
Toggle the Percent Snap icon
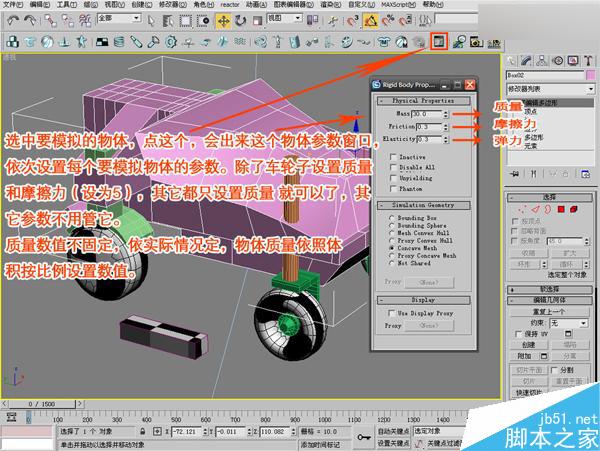tap(387, 21)
